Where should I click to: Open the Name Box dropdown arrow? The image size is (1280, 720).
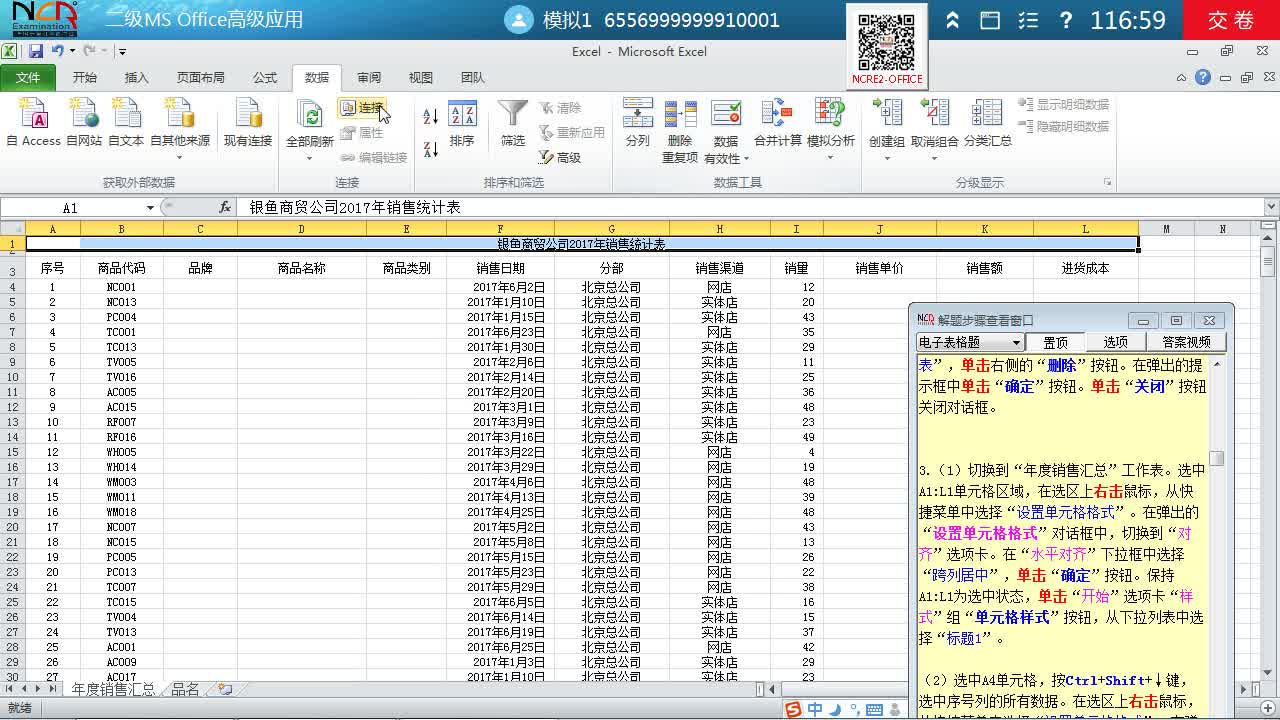click(x=150, y=208)
